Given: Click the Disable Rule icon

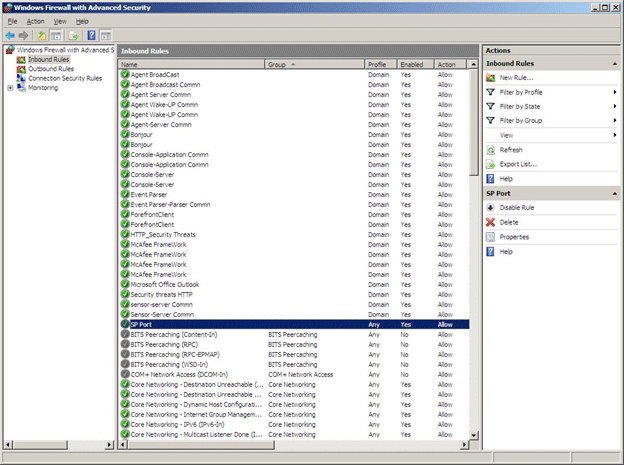Looking at the screenshot, I should tap(490, 207).
